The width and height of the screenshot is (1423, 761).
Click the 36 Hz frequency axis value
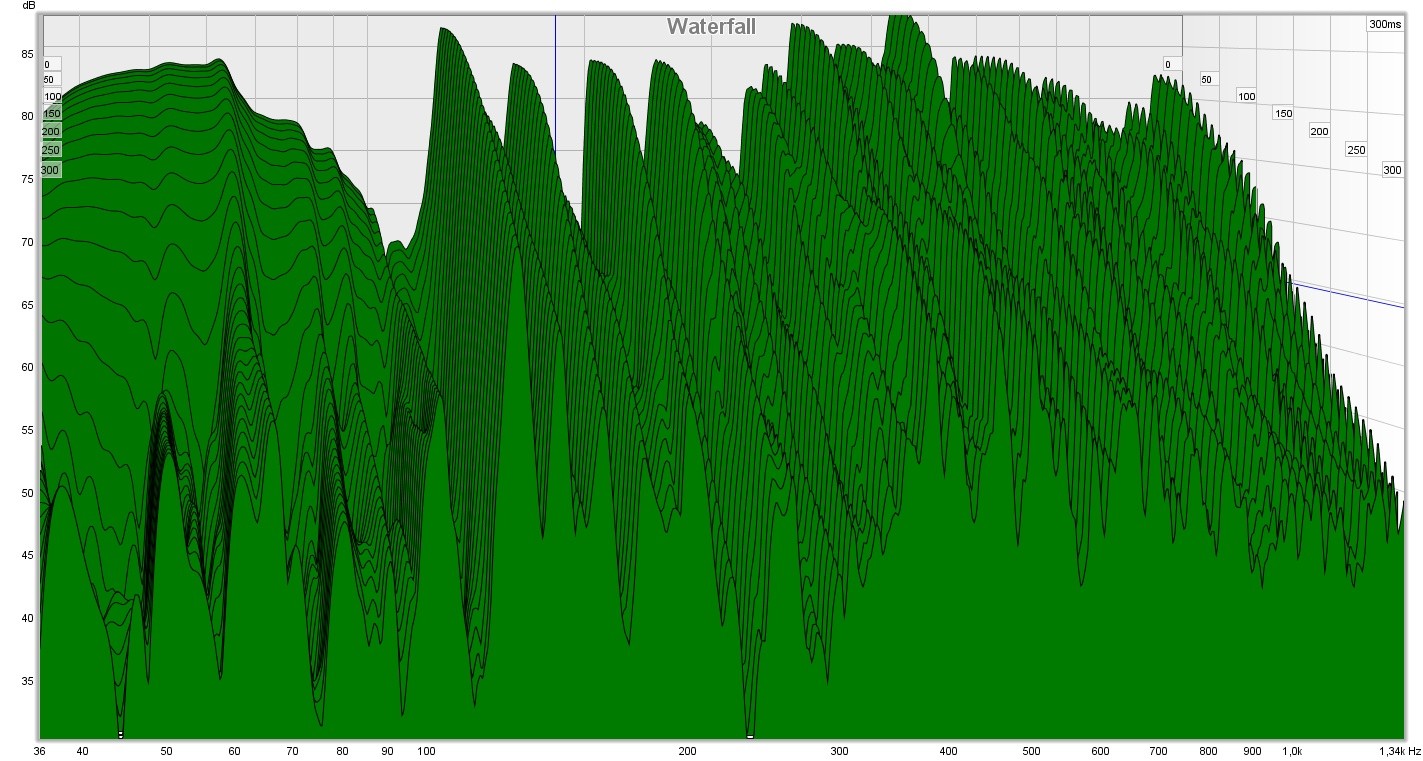pos(40,750)
